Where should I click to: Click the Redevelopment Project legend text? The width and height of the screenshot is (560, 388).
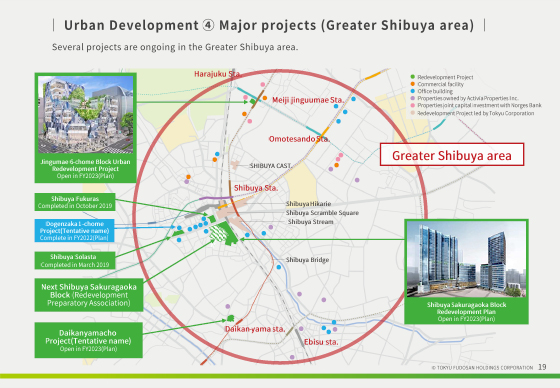click(x=445, y=77)
